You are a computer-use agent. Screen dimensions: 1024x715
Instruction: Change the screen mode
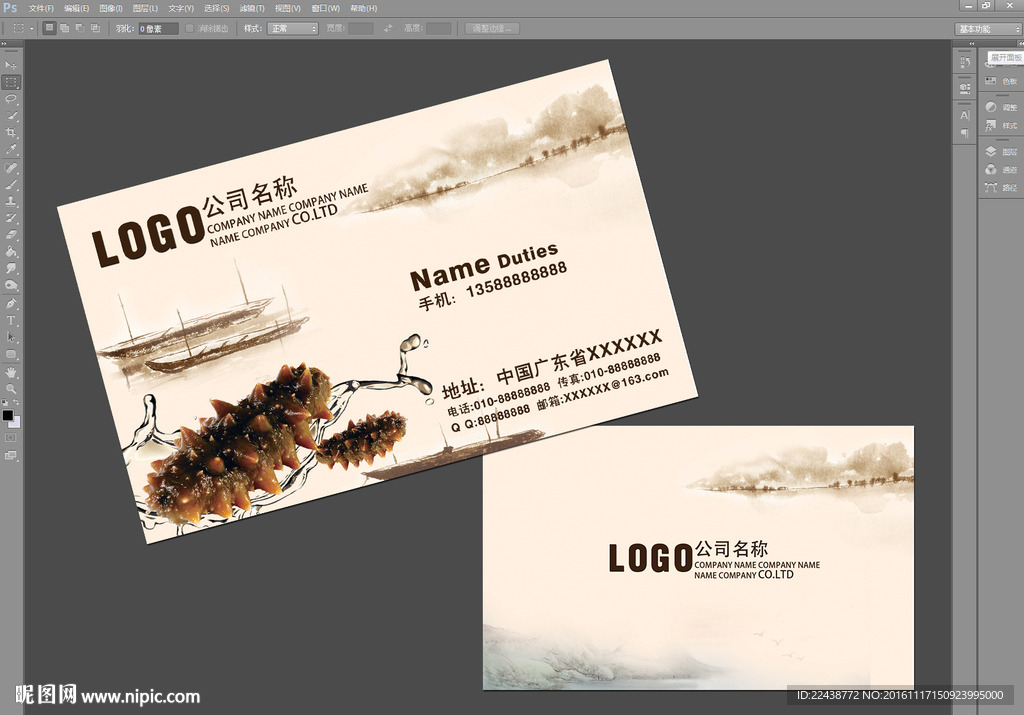[11, 455]
